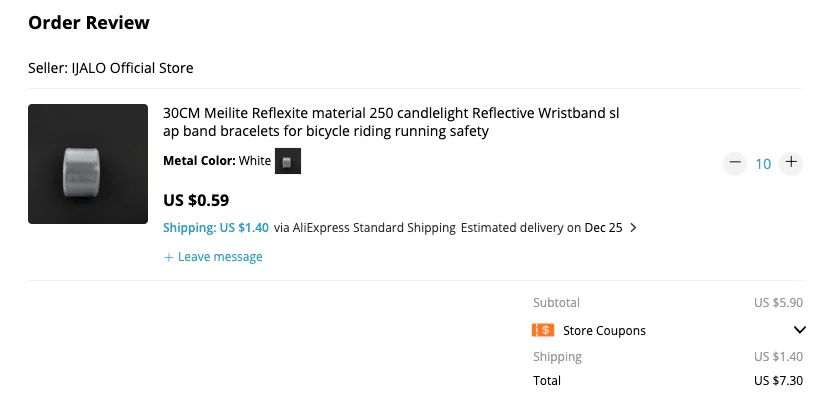Image resolution: width=819 pixels, height=403 pixels.
Task: Click the quantity value 10 field
Action: [x=763, y=163]
